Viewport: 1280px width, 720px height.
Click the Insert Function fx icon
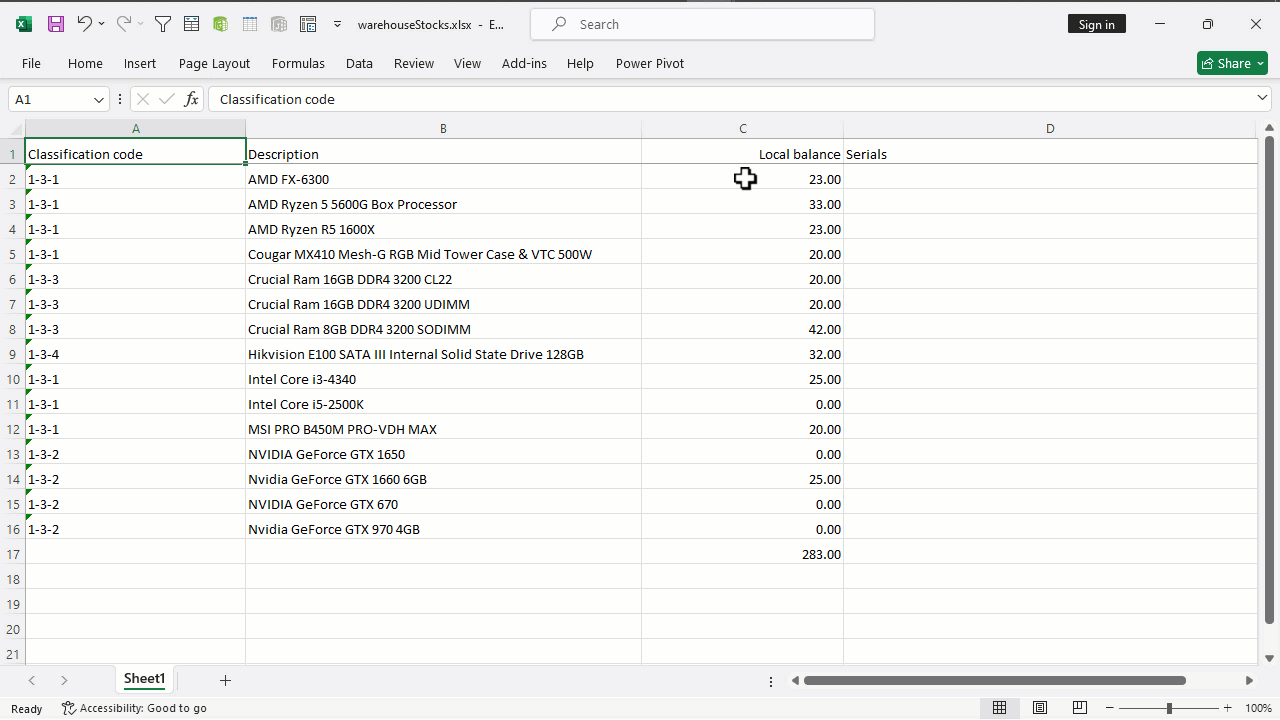tap(191, 99)
